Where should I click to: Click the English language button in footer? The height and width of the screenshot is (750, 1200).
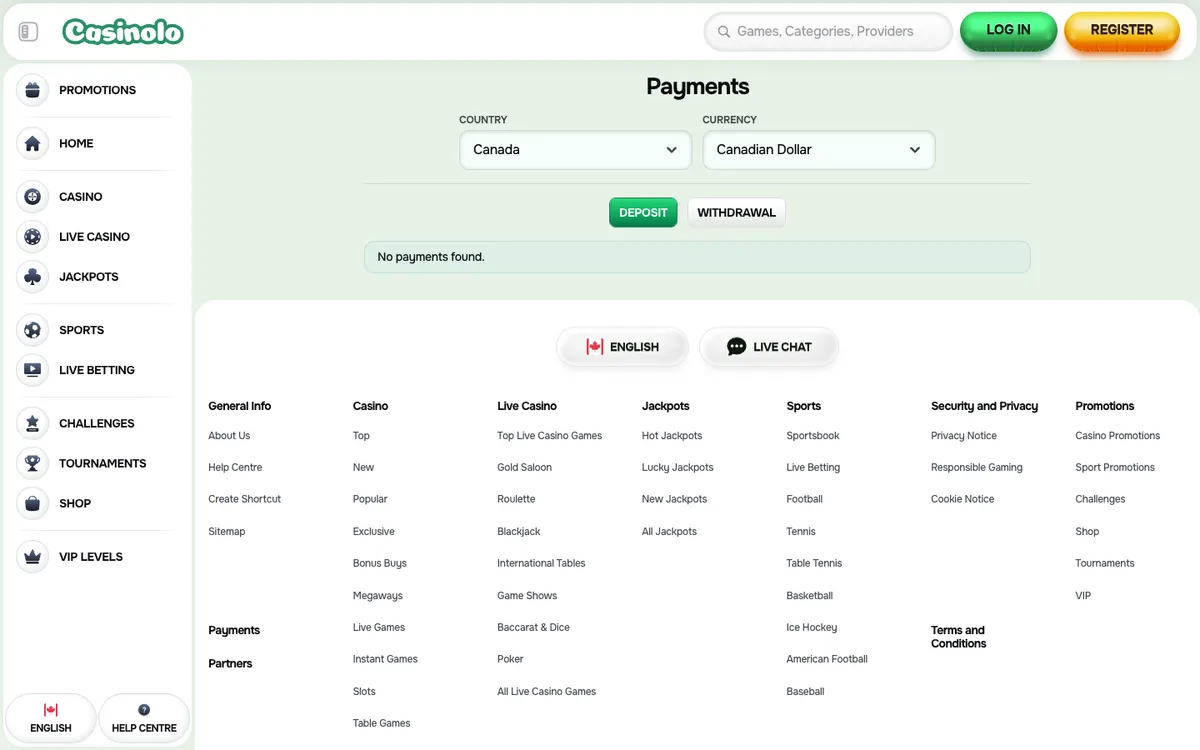click(622, 347)
